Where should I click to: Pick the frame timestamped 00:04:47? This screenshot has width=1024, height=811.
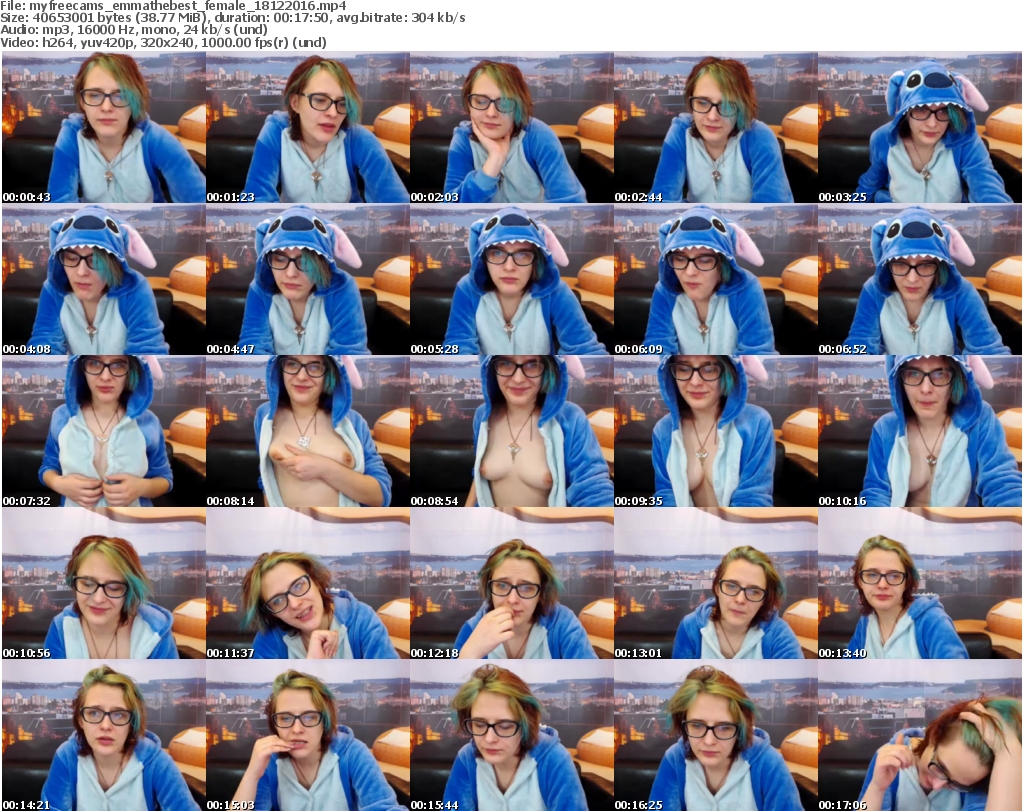(x=308, y=279)
